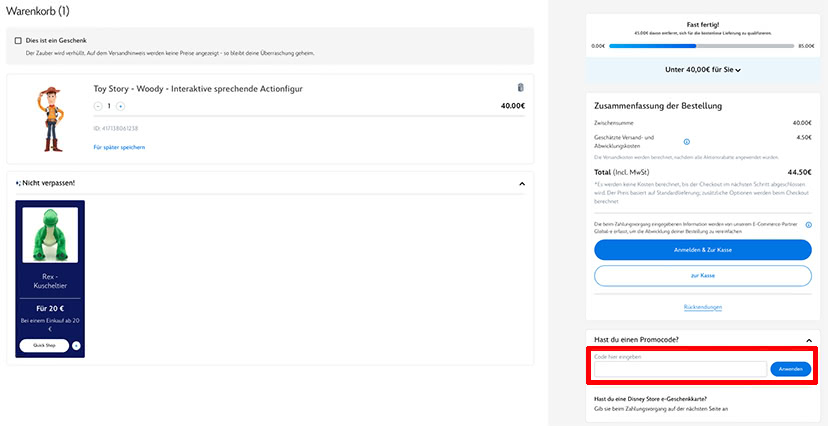Screen dimensions: 828x426
Task: Open the Toy Story Woody product title
Action: 198,89
